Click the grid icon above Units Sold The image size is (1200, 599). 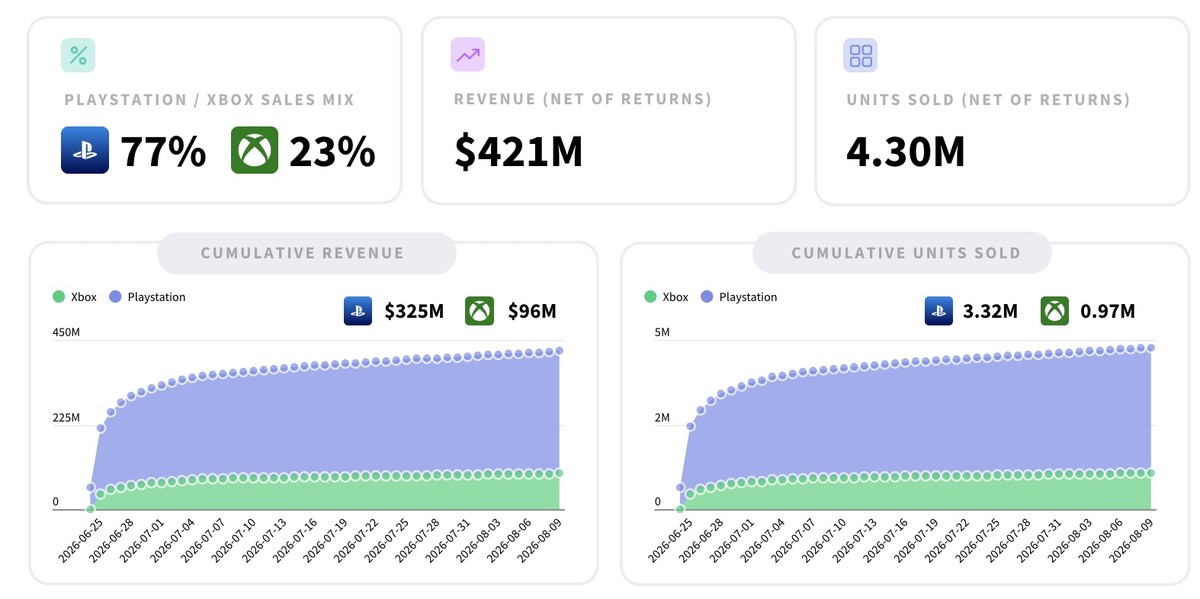860,55
